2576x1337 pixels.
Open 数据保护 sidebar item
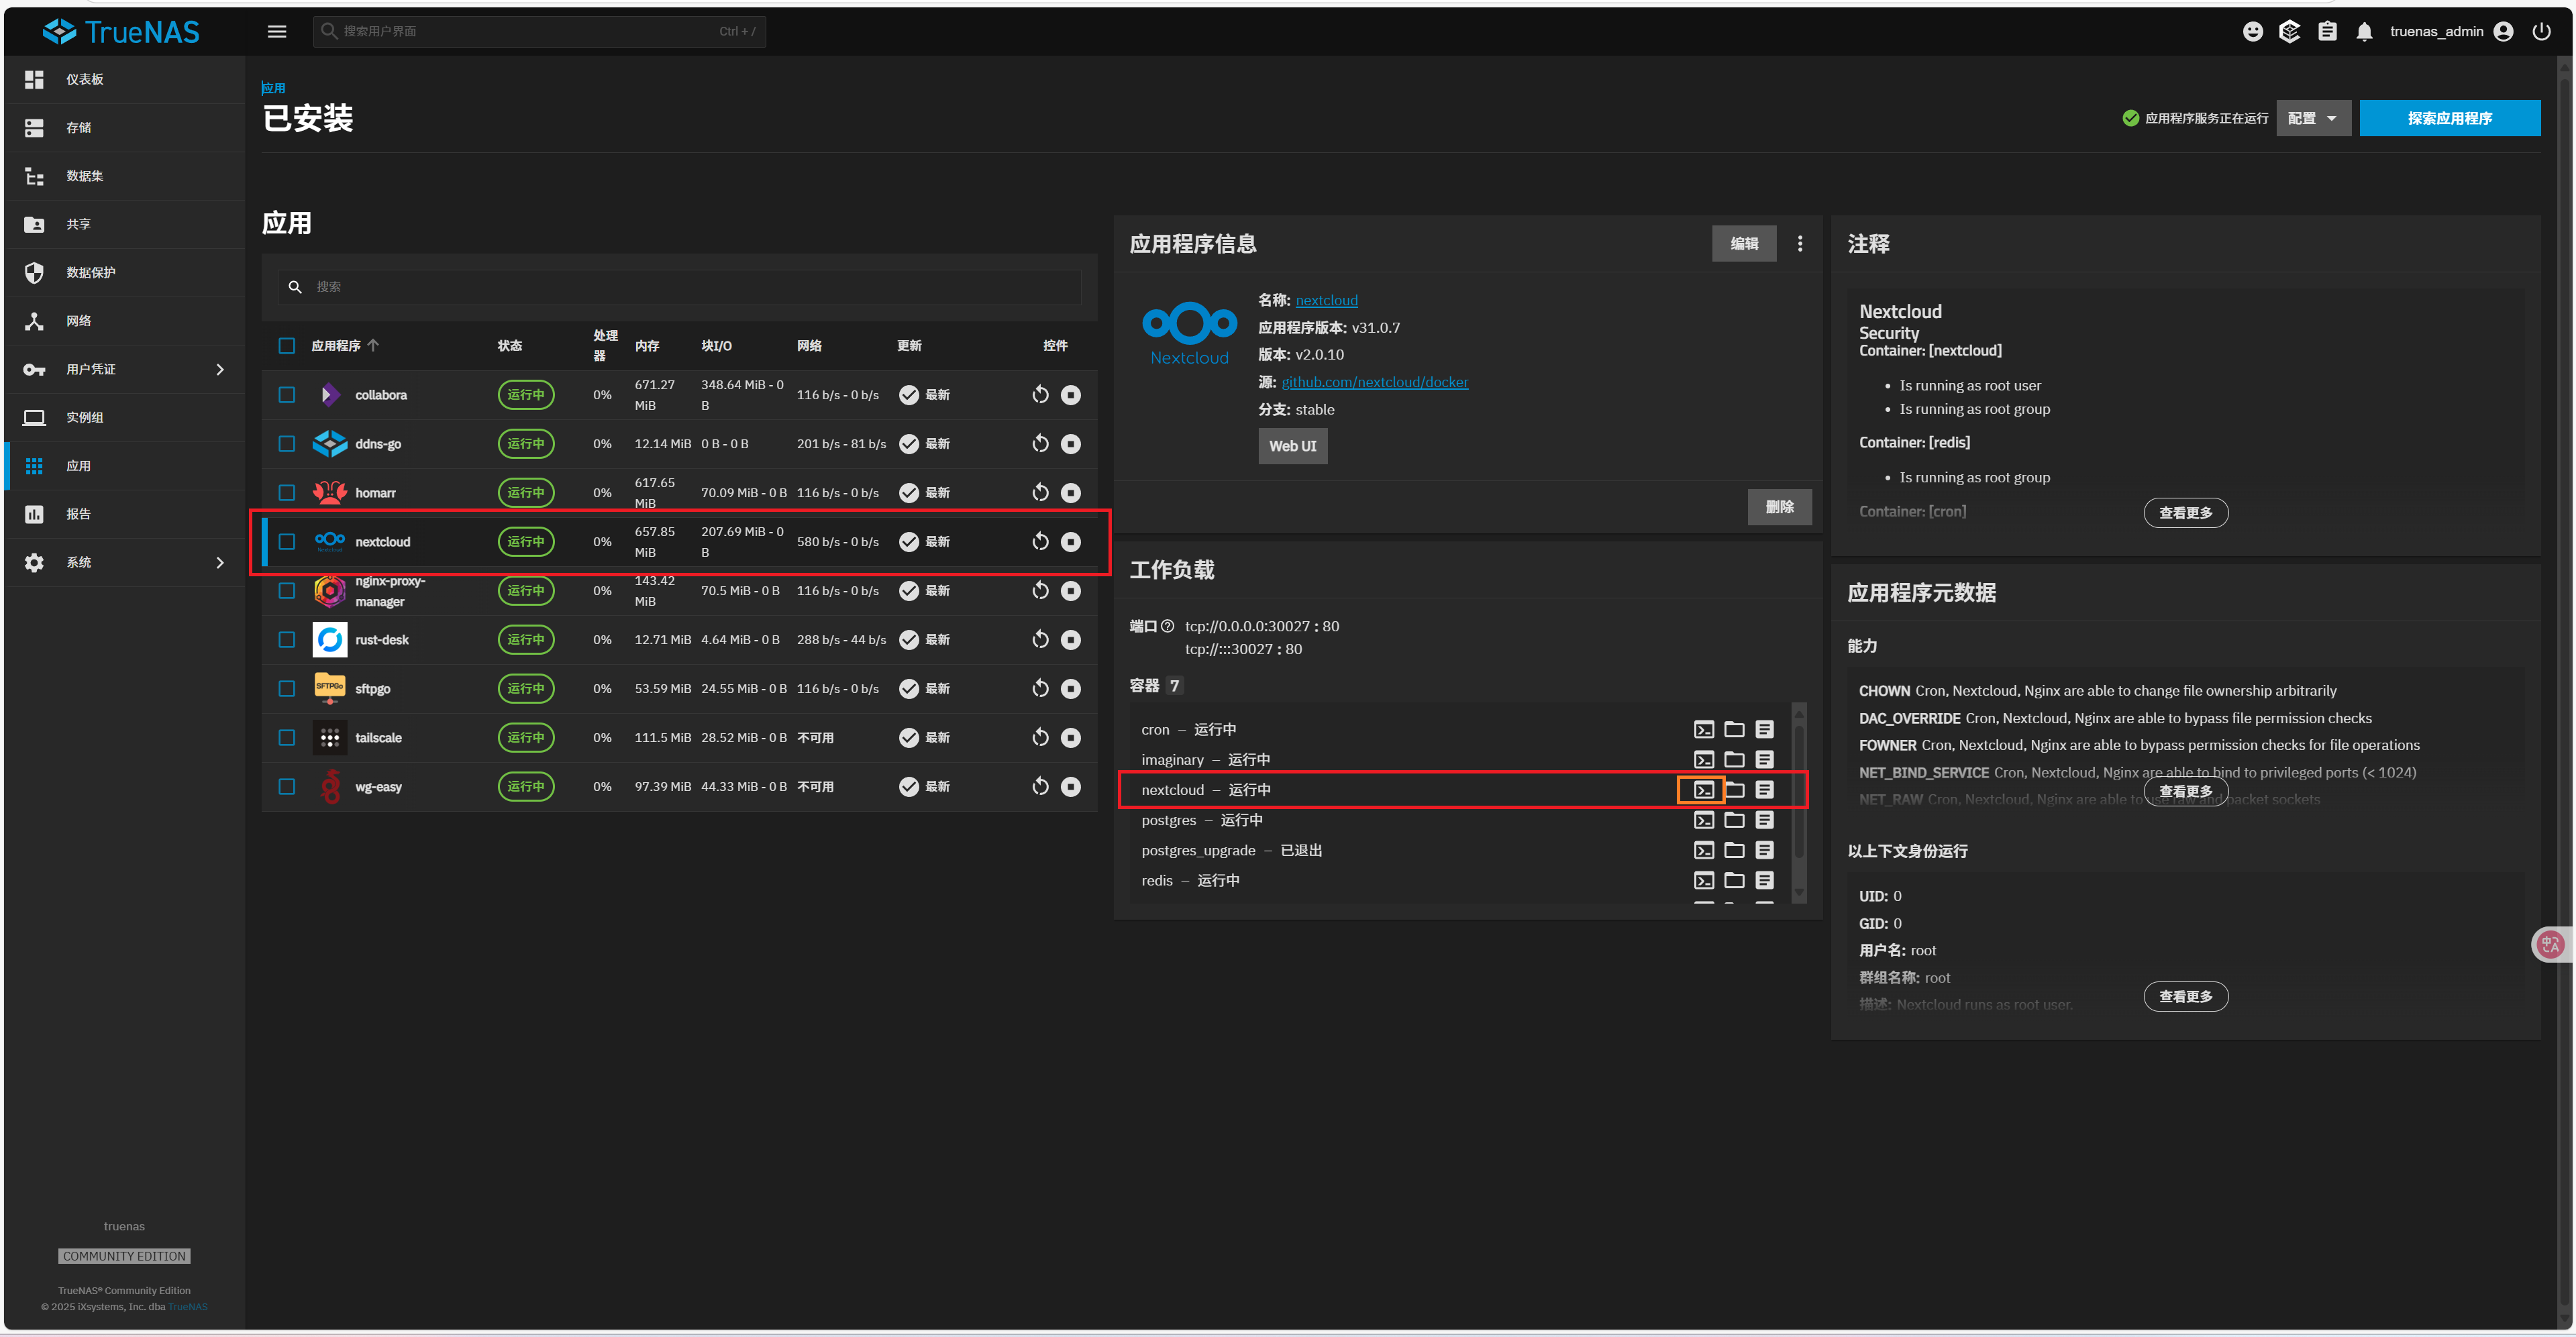pyautogui.click(x=90, y=273)
